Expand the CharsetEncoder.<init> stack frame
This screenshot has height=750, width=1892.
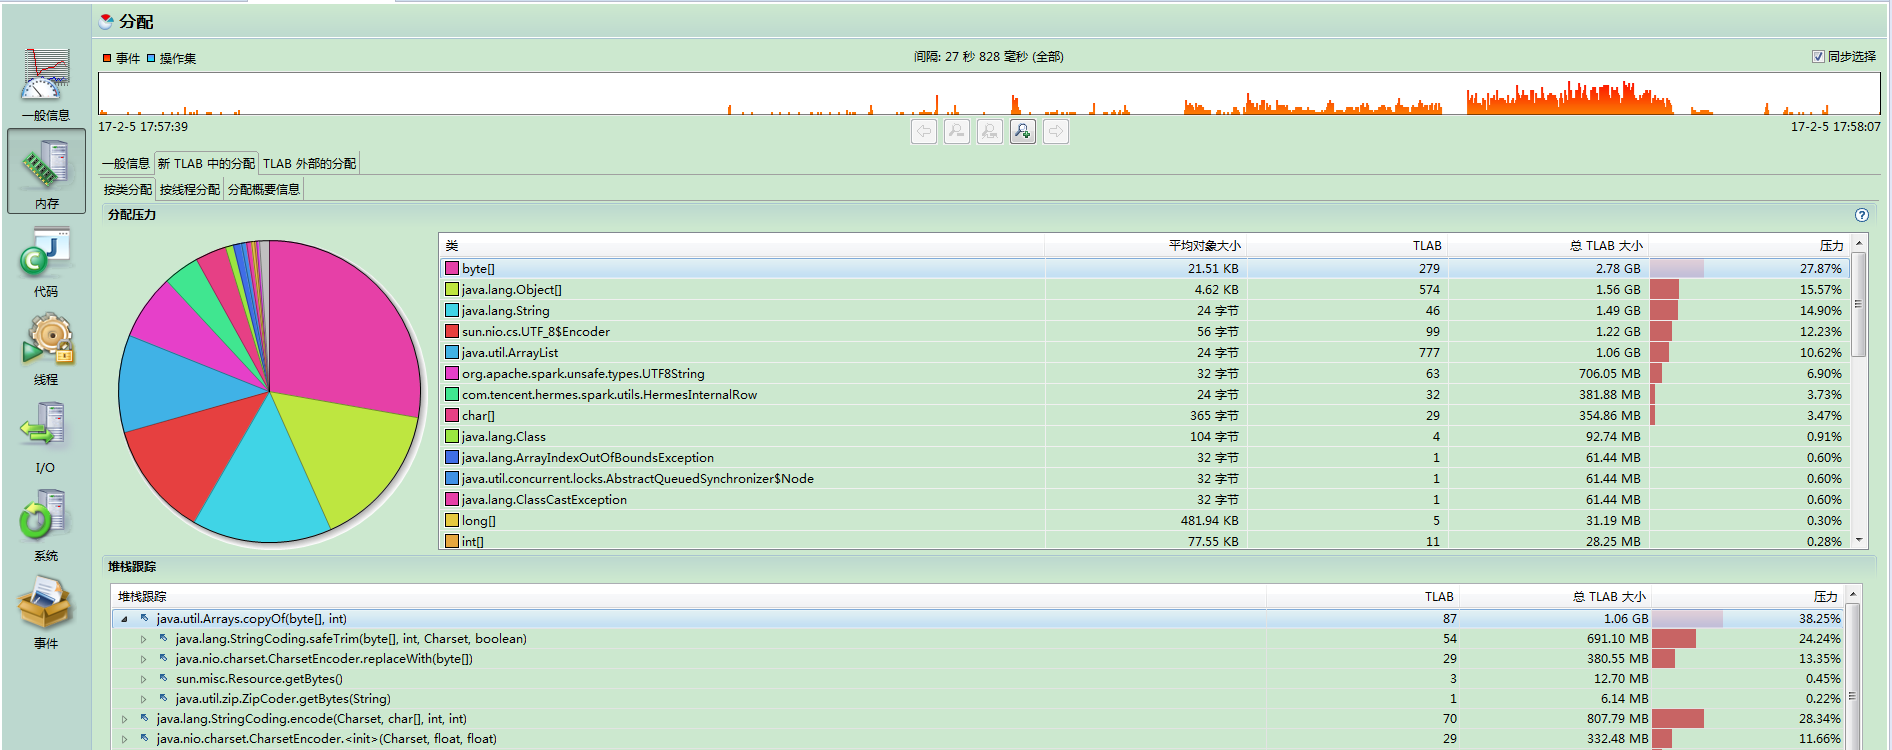(124, 739)
